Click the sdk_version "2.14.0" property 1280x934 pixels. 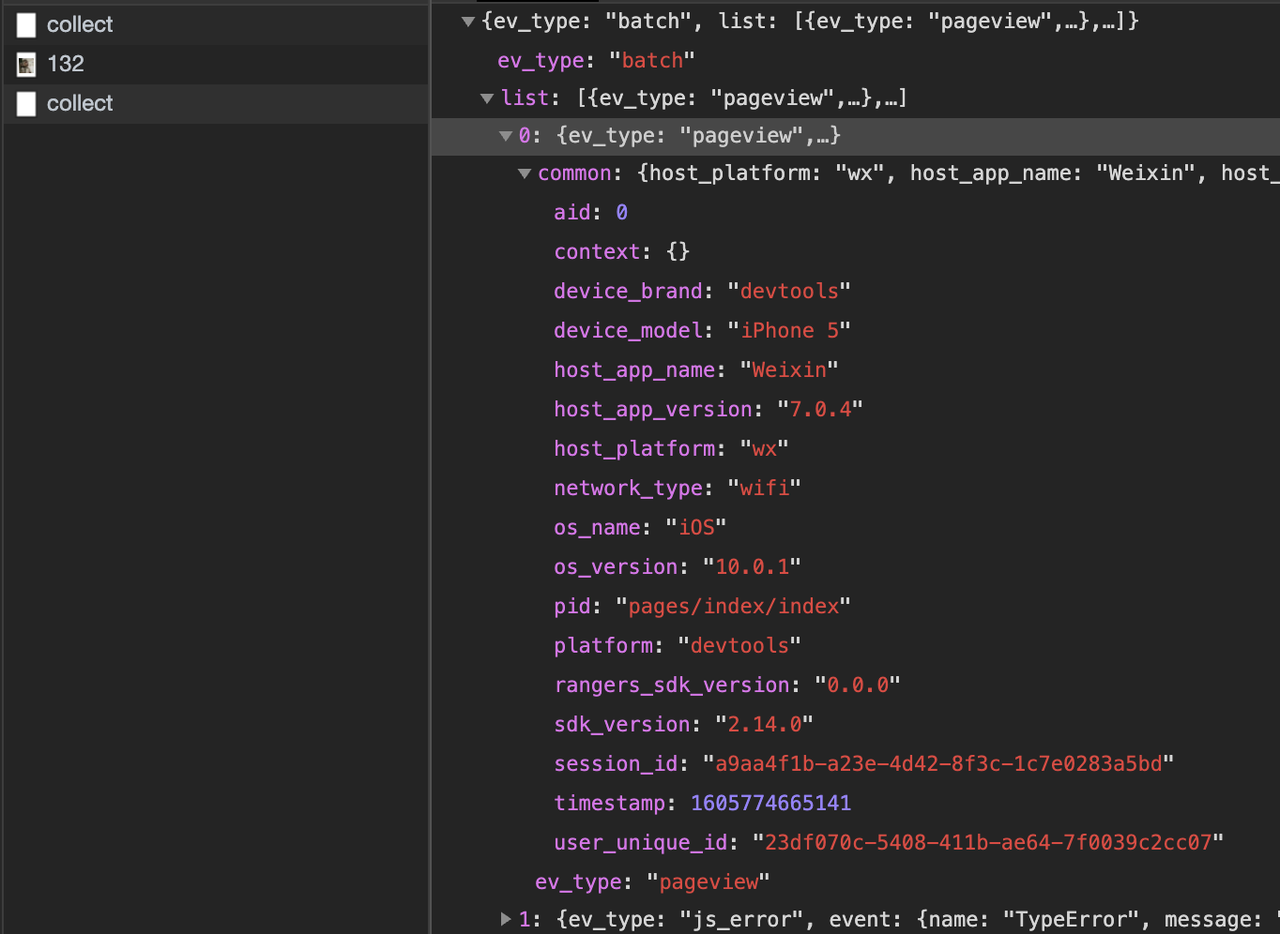[x=684, y=724]
